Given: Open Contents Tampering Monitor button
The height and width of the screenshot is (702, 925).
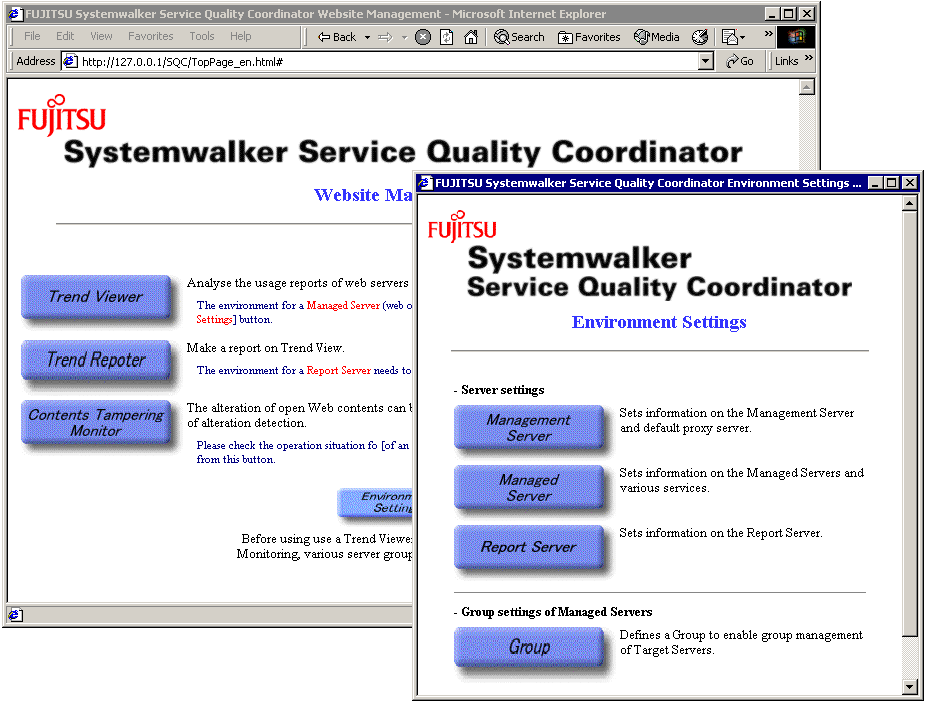Looking at the screenshot, I should 96,422.
